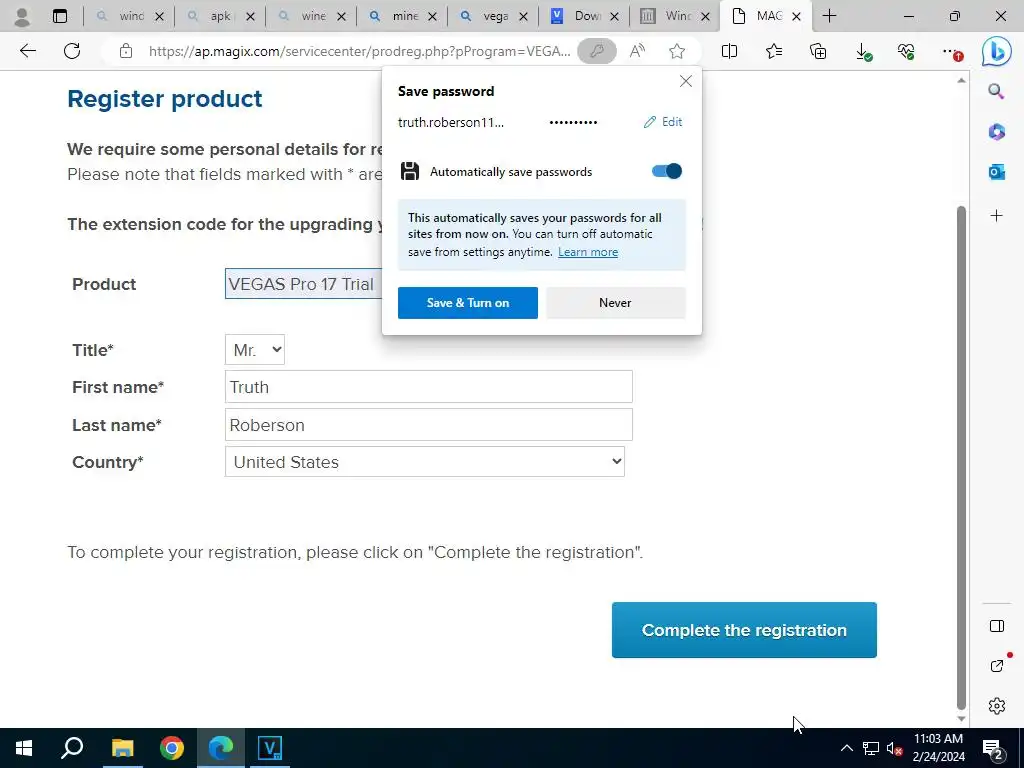The height and width of the screenshot is (768, 1024).
Task: Open VEGAS Pro from taskbar
Action: click(270, 748)
